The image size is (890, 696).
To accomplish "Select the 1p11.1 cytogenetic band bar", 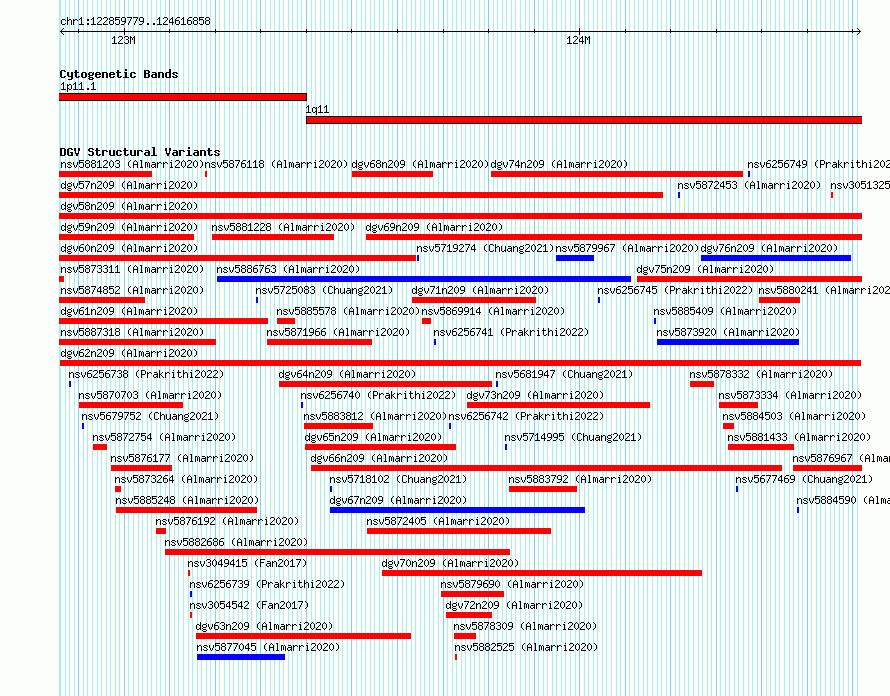I will 183,97.
